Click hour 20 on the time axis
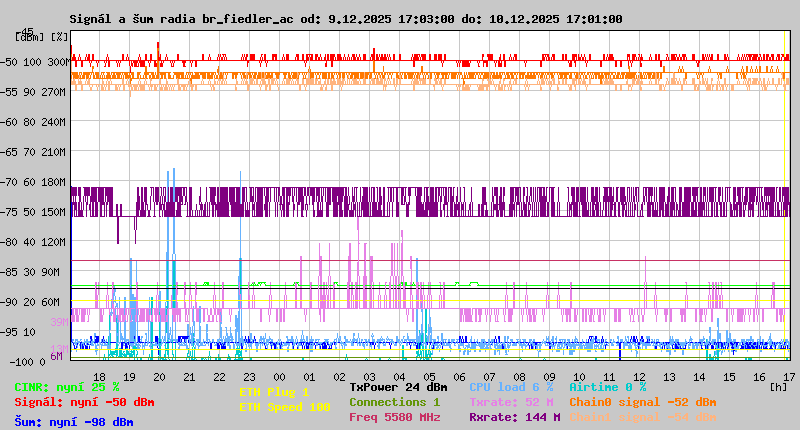Image resolution: width=800 pixels, height=430 pixels. coord(160,376)
